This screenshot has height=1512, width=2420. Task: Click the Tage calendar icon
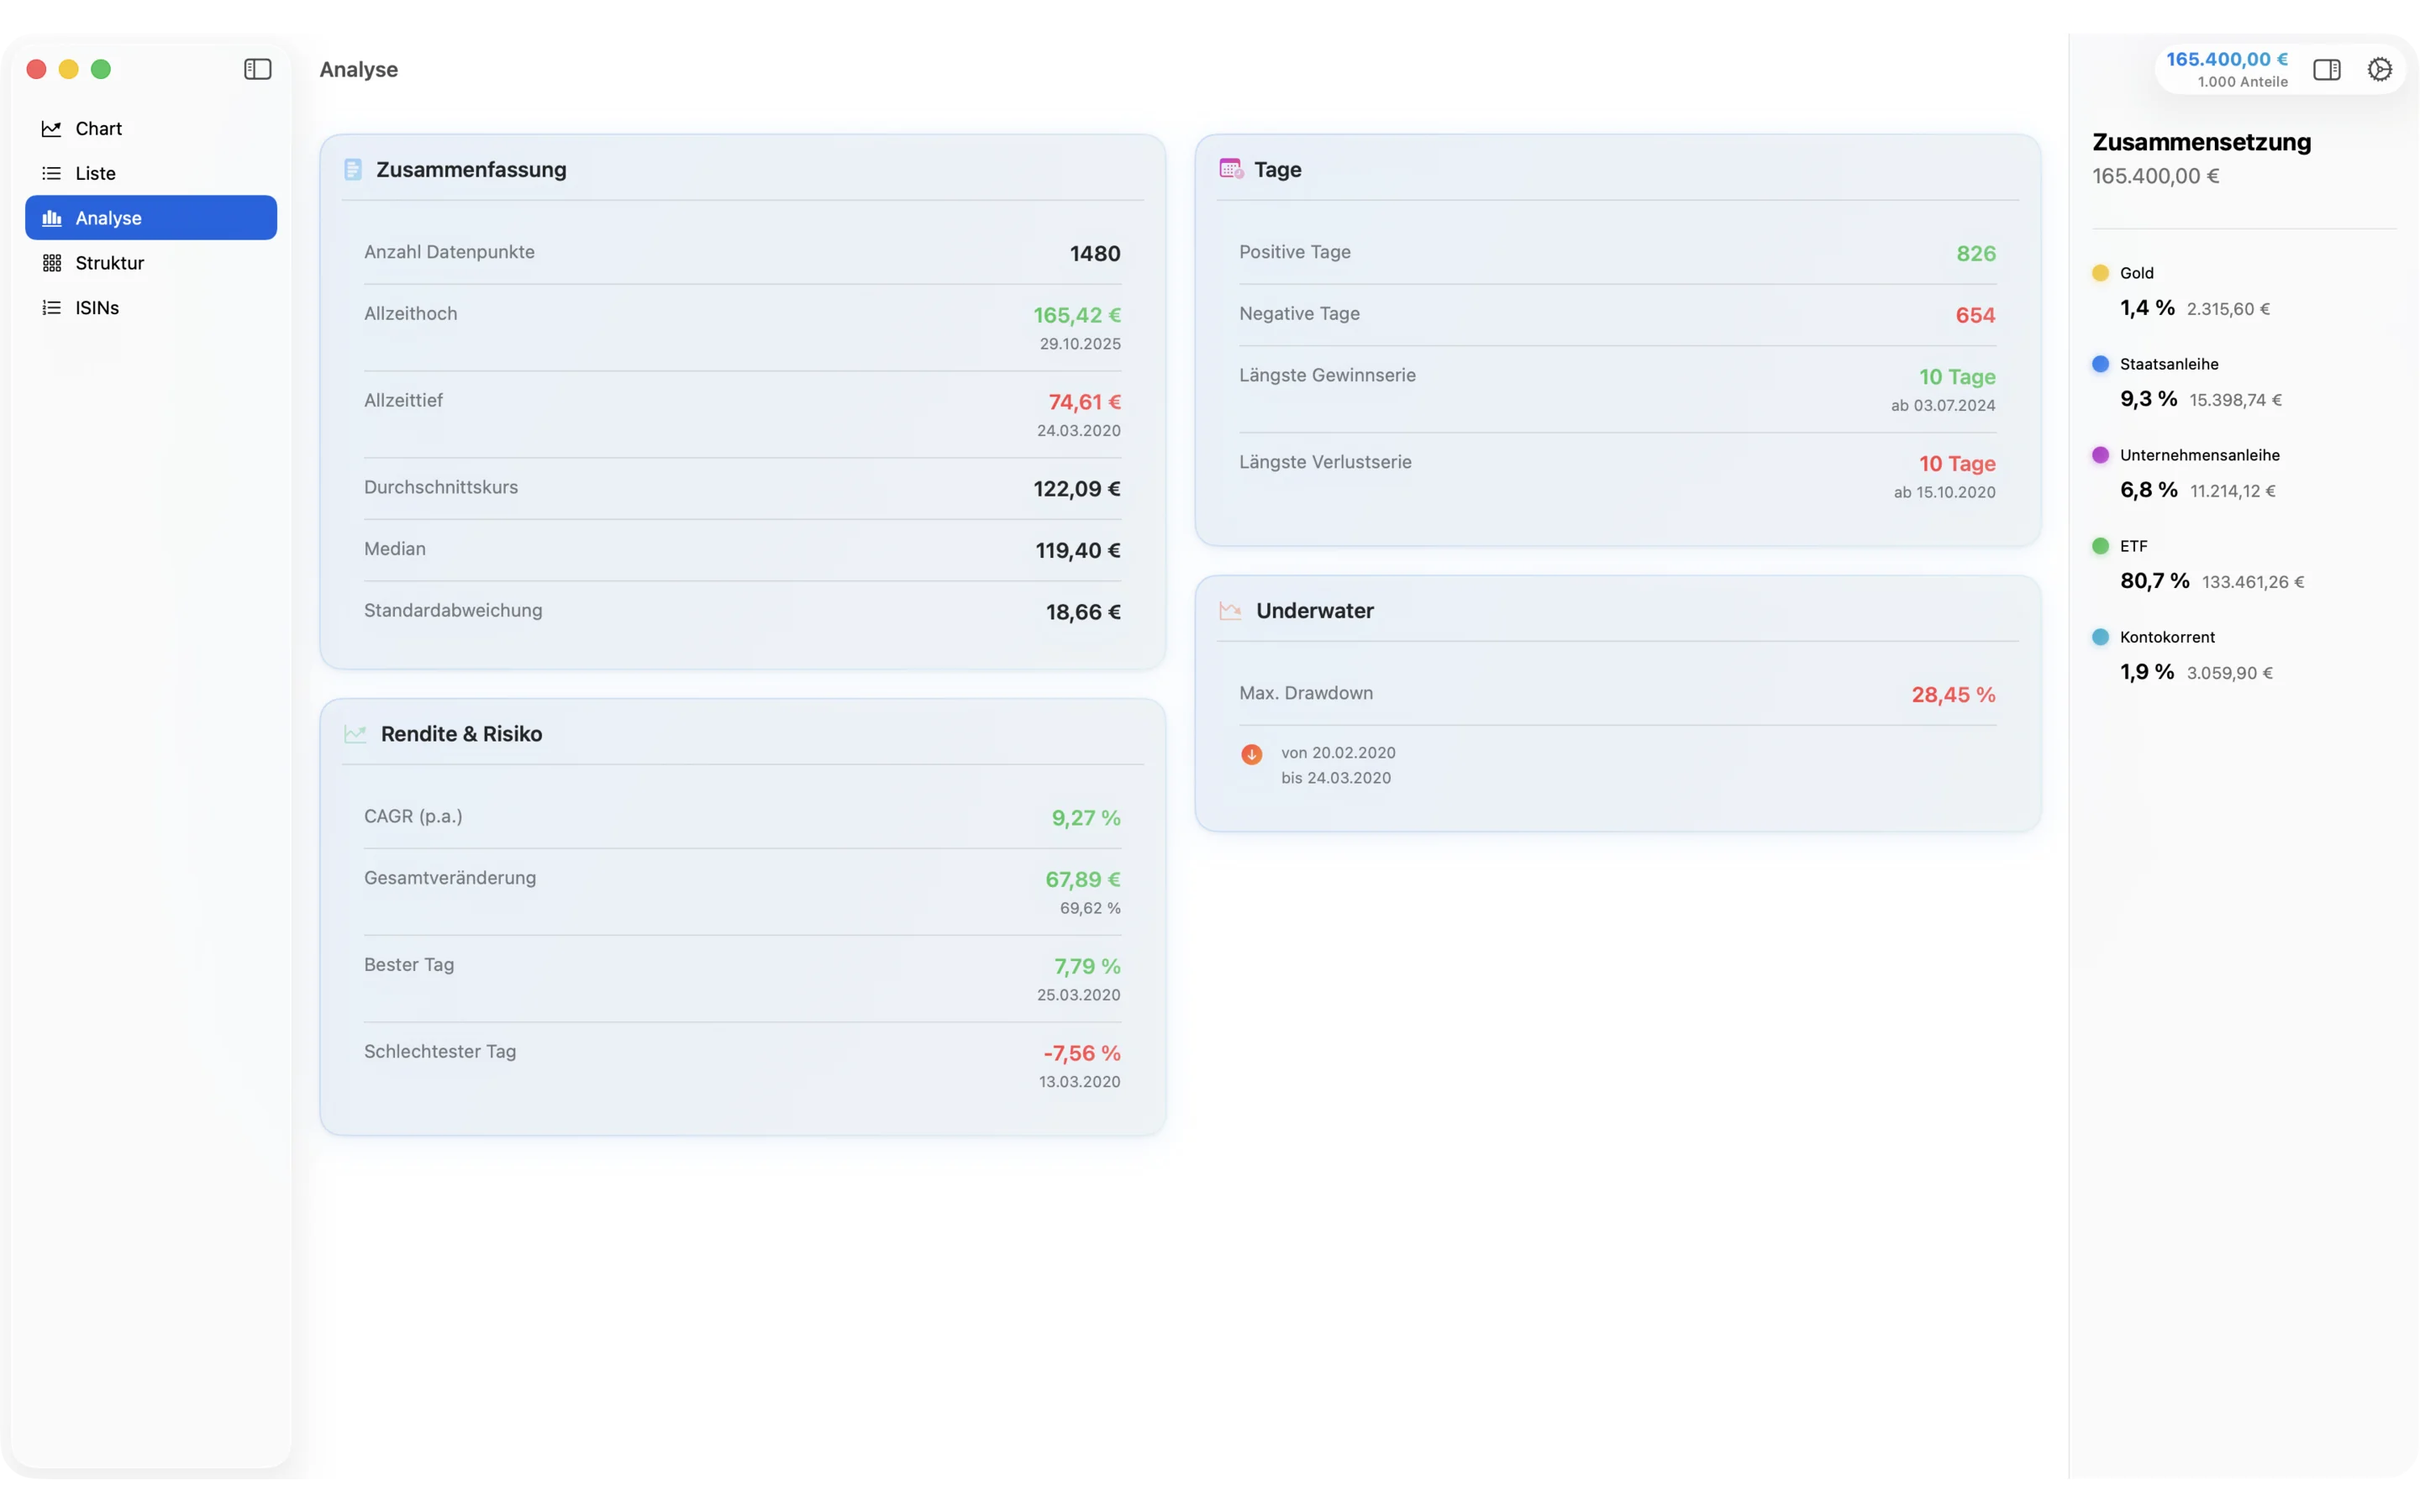(x=1230, y=169)
